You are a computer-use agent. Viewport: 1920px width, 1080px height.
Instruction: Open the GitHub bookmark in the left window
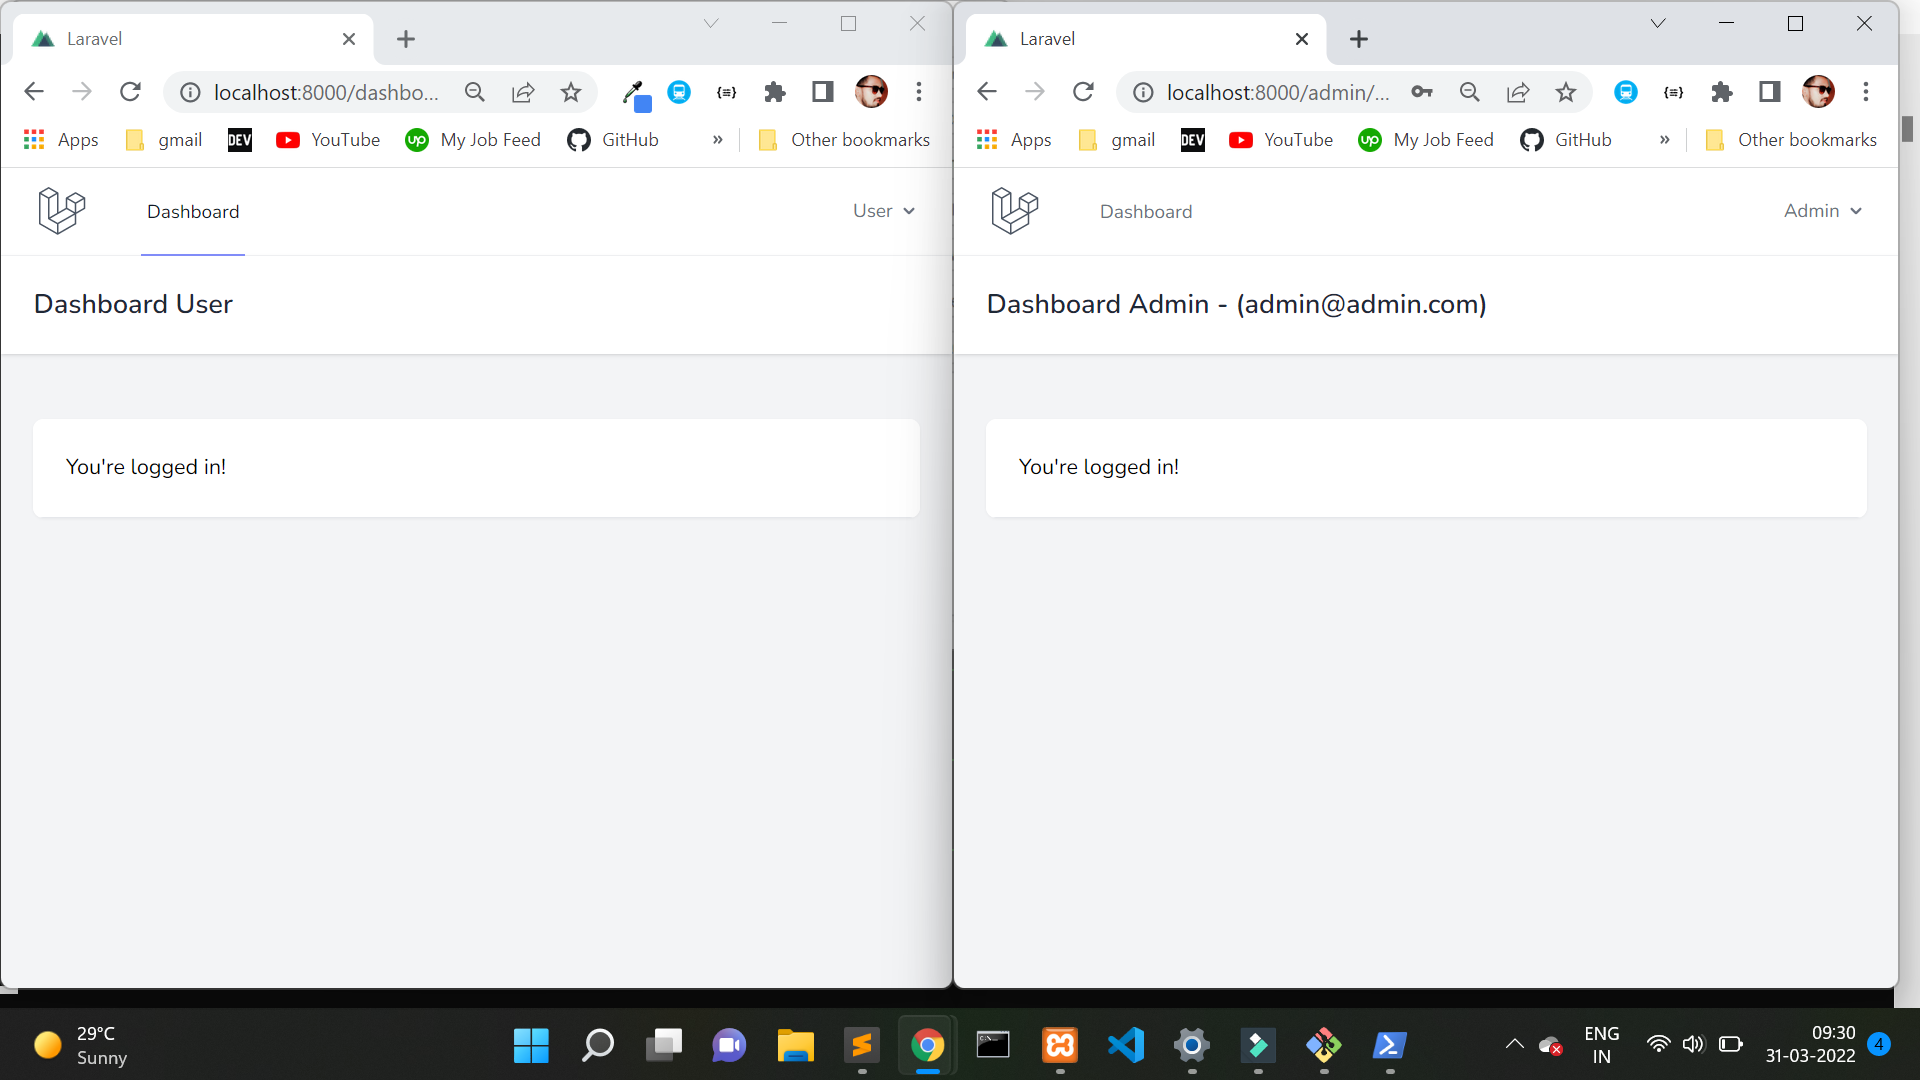click(613, 140)
